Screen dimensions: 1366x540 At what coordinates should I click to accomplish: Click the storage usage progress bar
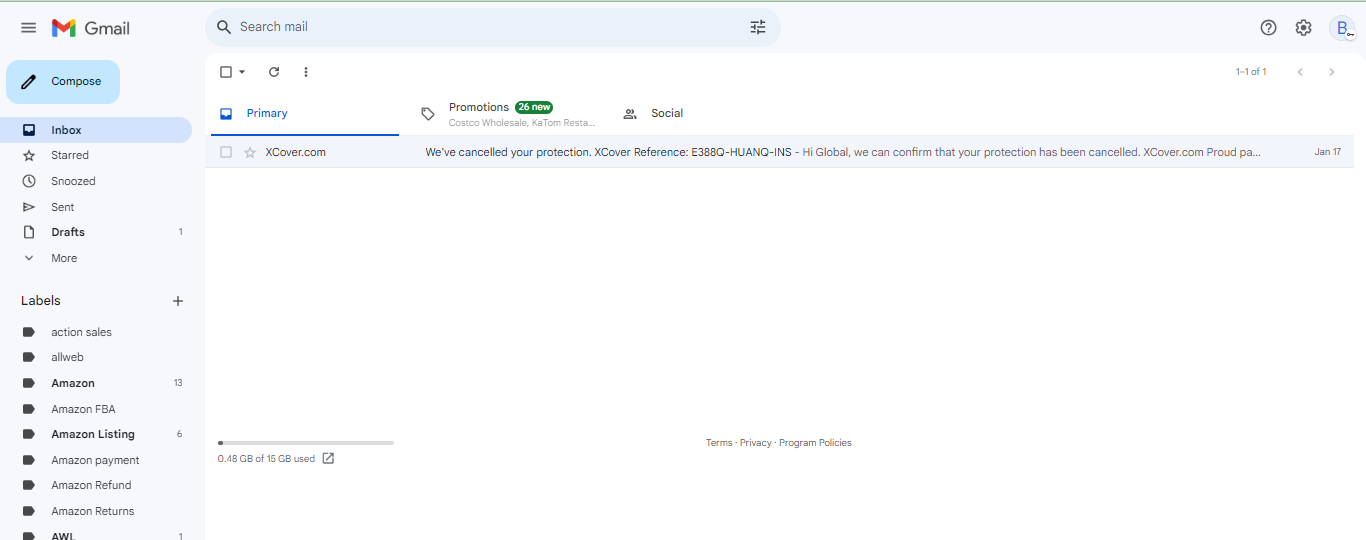point(306,442)
